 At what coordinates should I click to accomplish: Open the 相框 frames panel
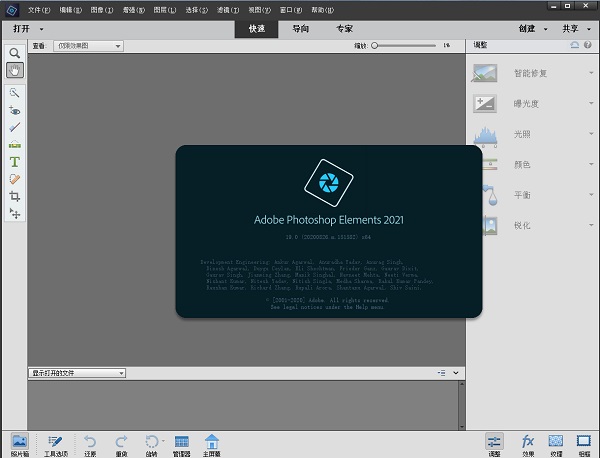click(584, 445)
